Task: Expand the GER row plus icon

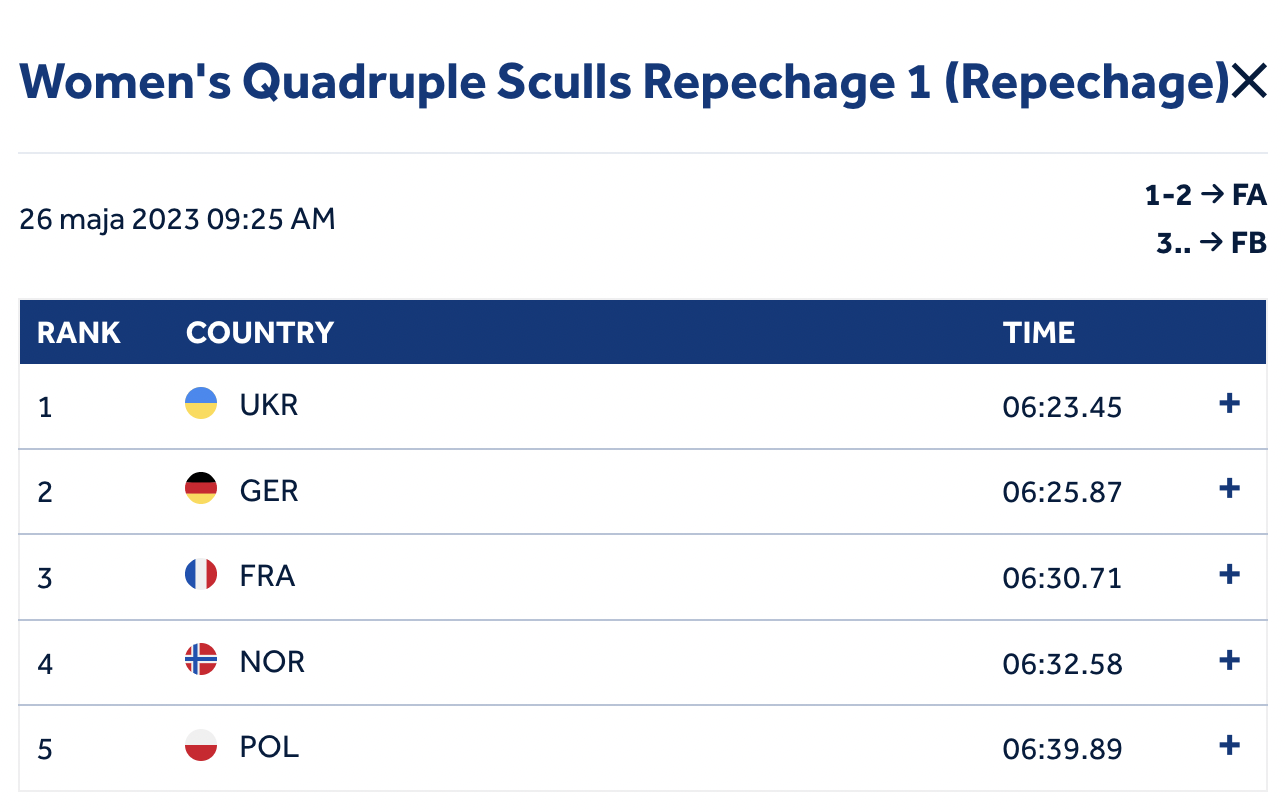Action: [1230, 488]
